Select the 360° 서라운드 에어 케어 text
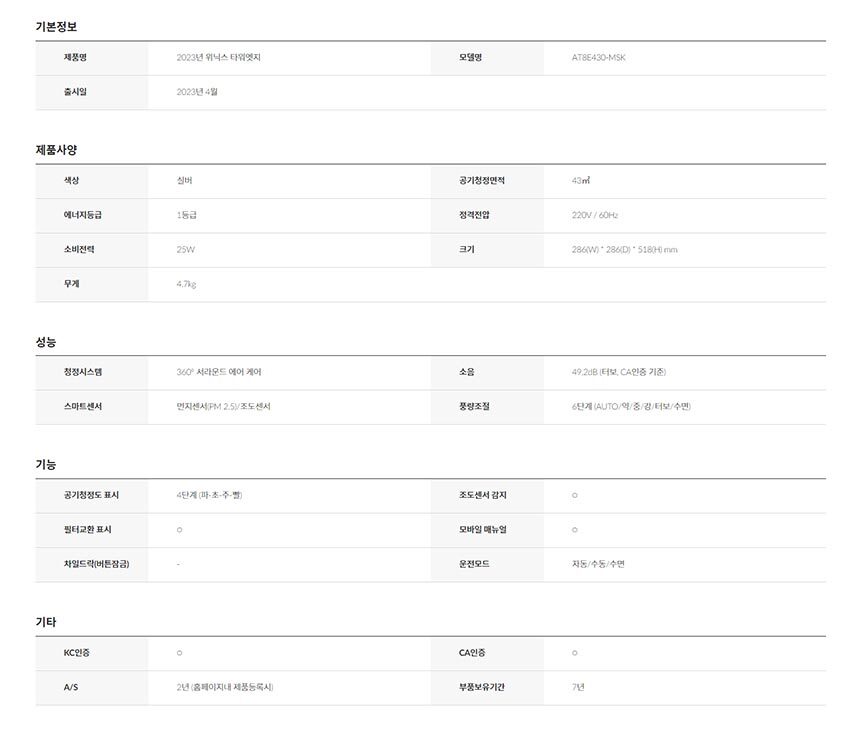860x732 pixels. click(x=219, y=372)
